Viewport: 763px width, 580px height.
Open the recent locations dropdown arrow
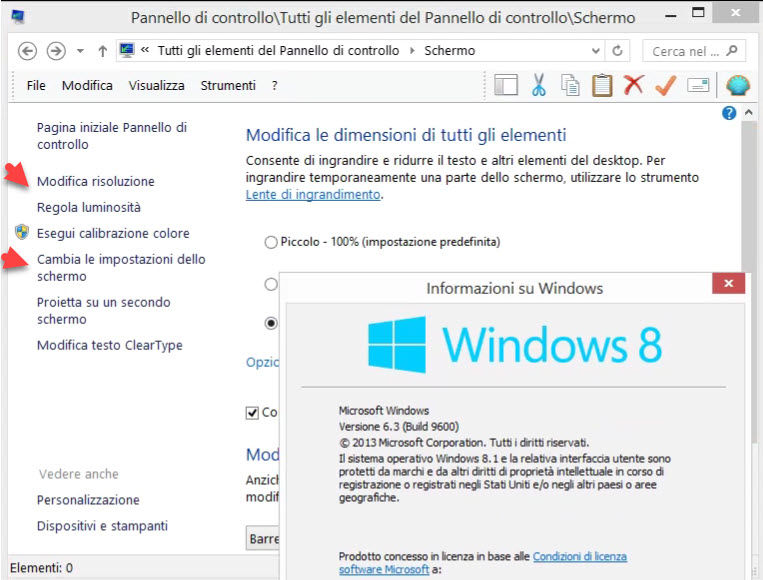80,51
